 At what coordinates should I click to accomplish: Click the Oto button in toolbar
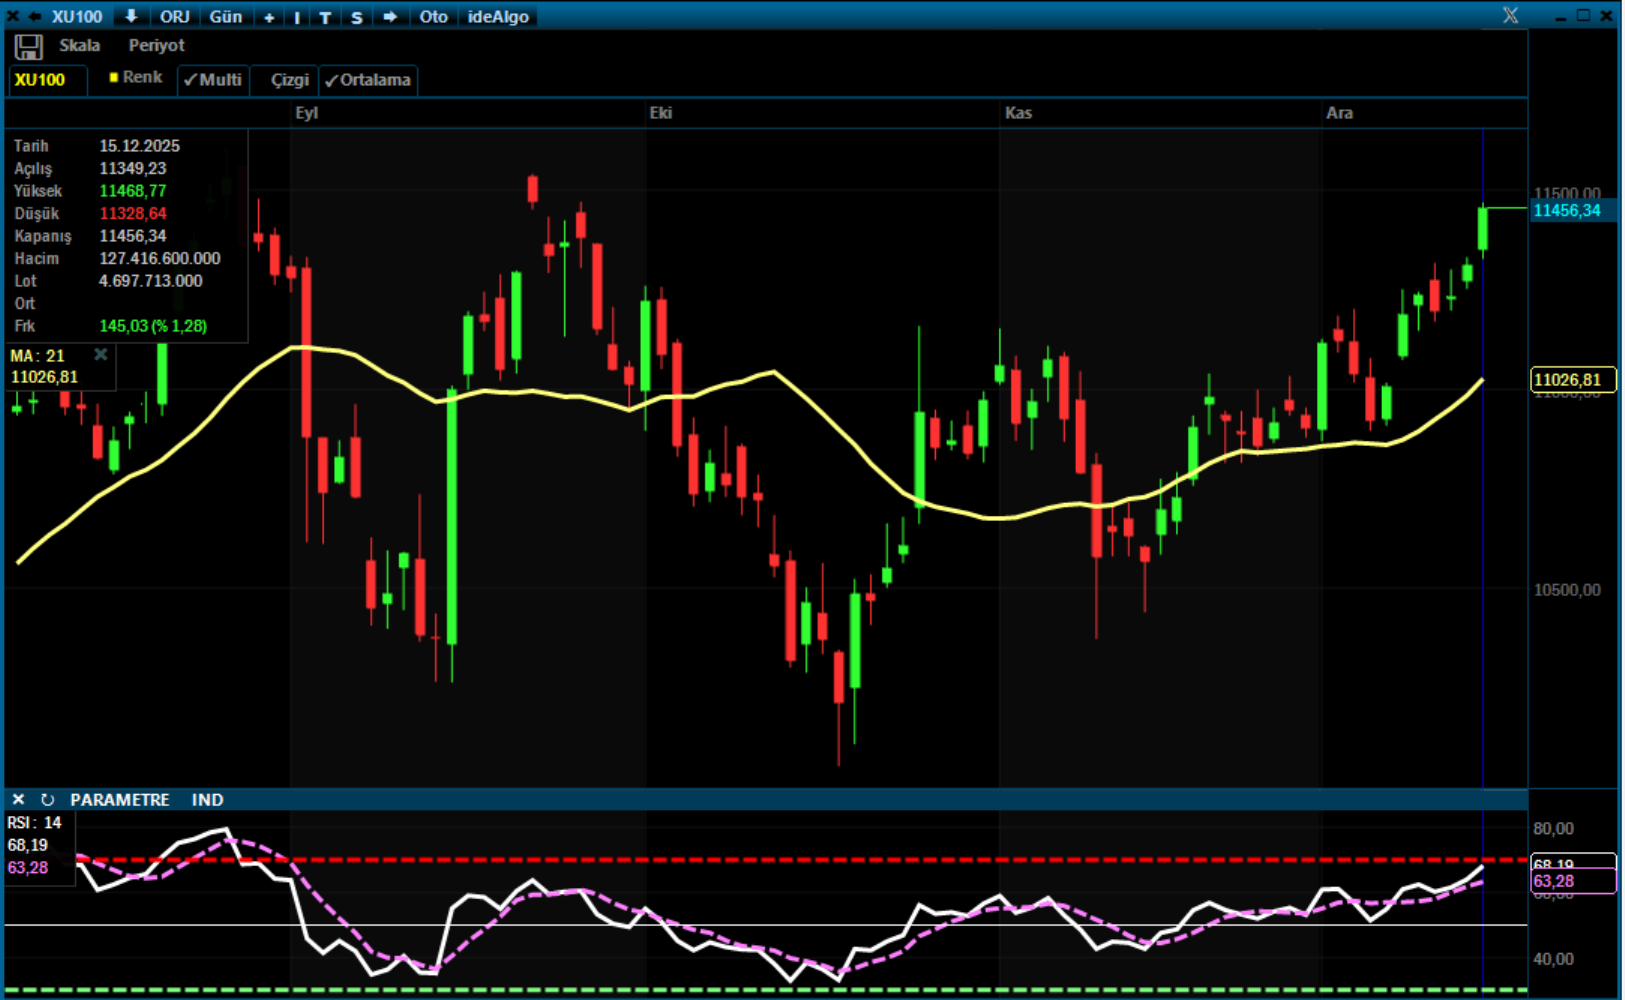433,17
